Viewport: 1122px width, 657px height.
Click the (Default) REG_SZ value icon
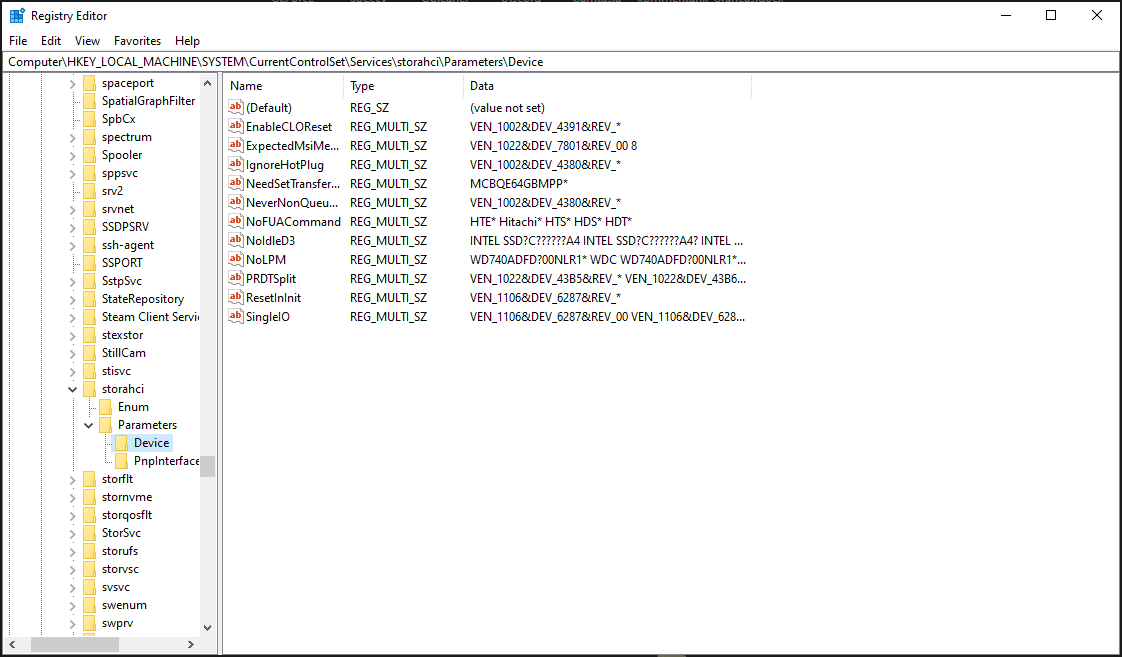[x=236, y=107]
